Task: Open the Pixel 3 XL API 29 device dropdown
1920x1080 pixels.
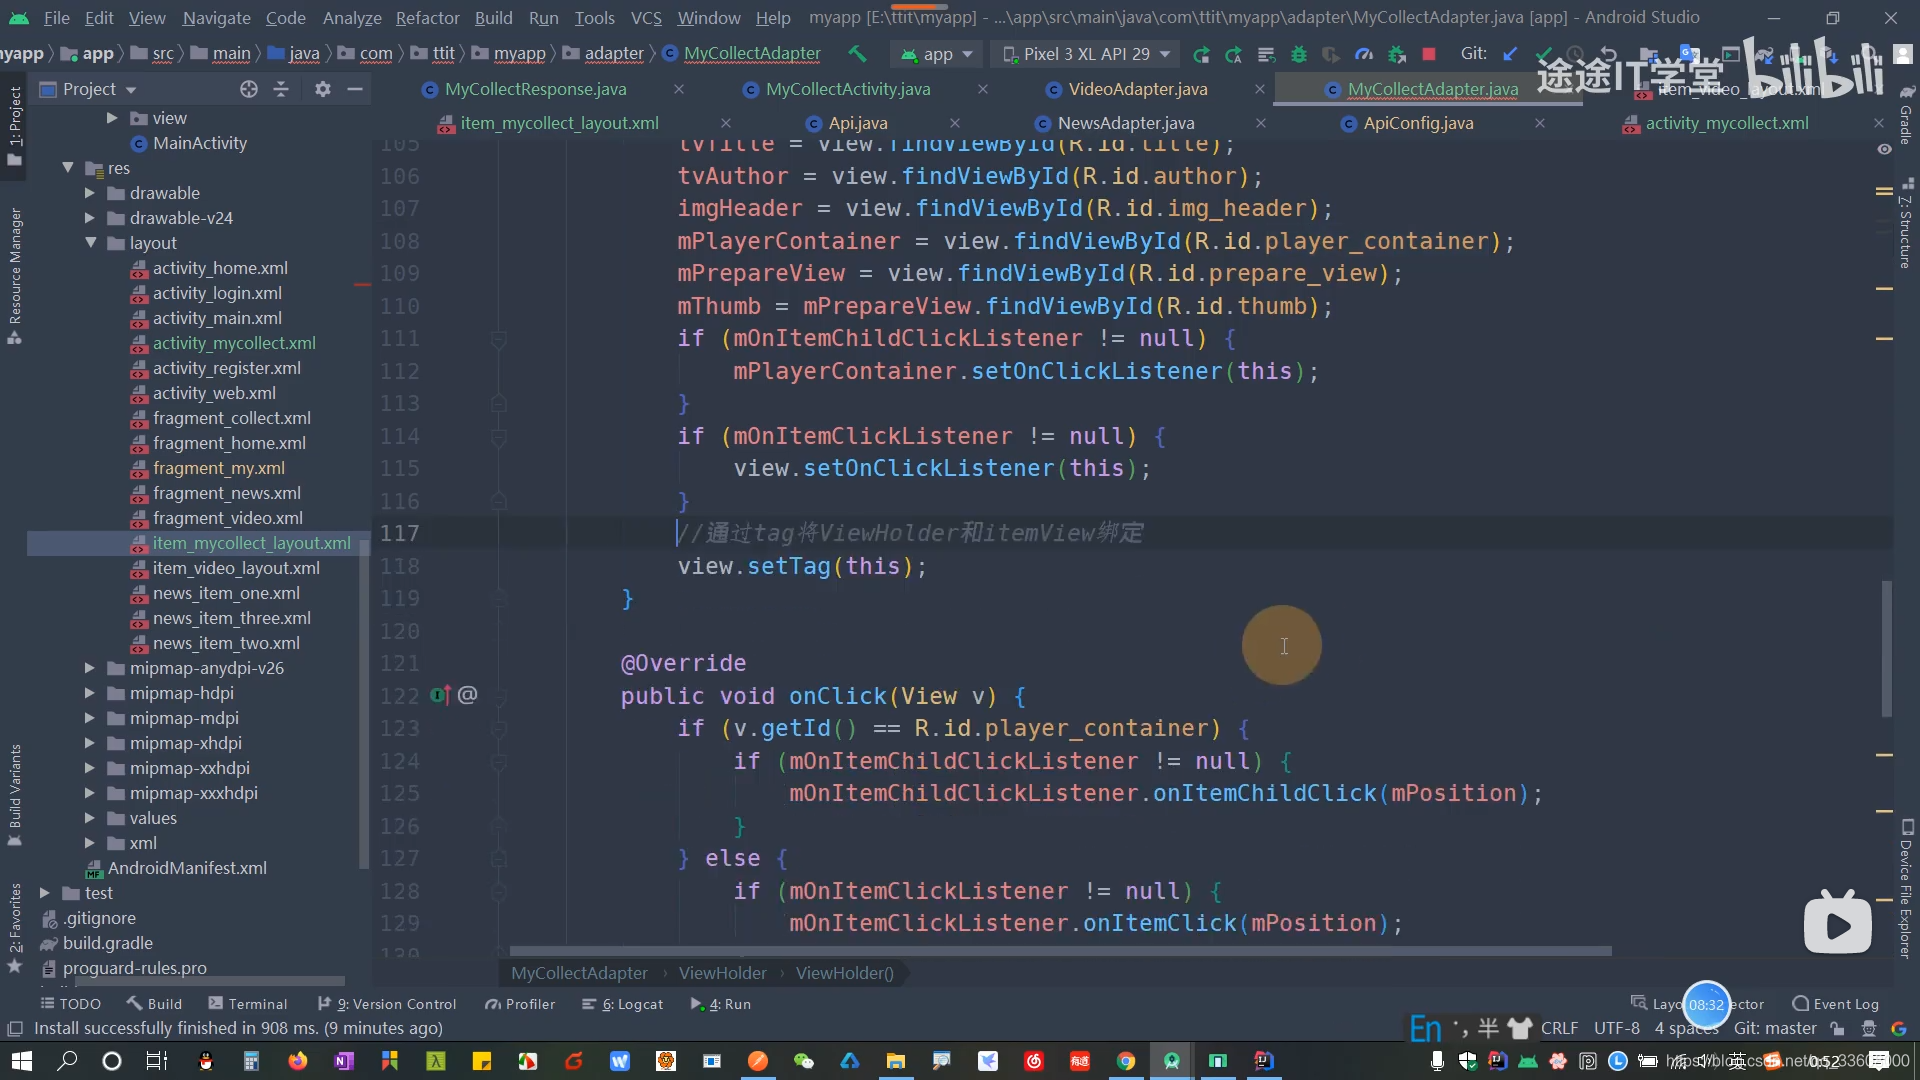Action: [1086, 54]
